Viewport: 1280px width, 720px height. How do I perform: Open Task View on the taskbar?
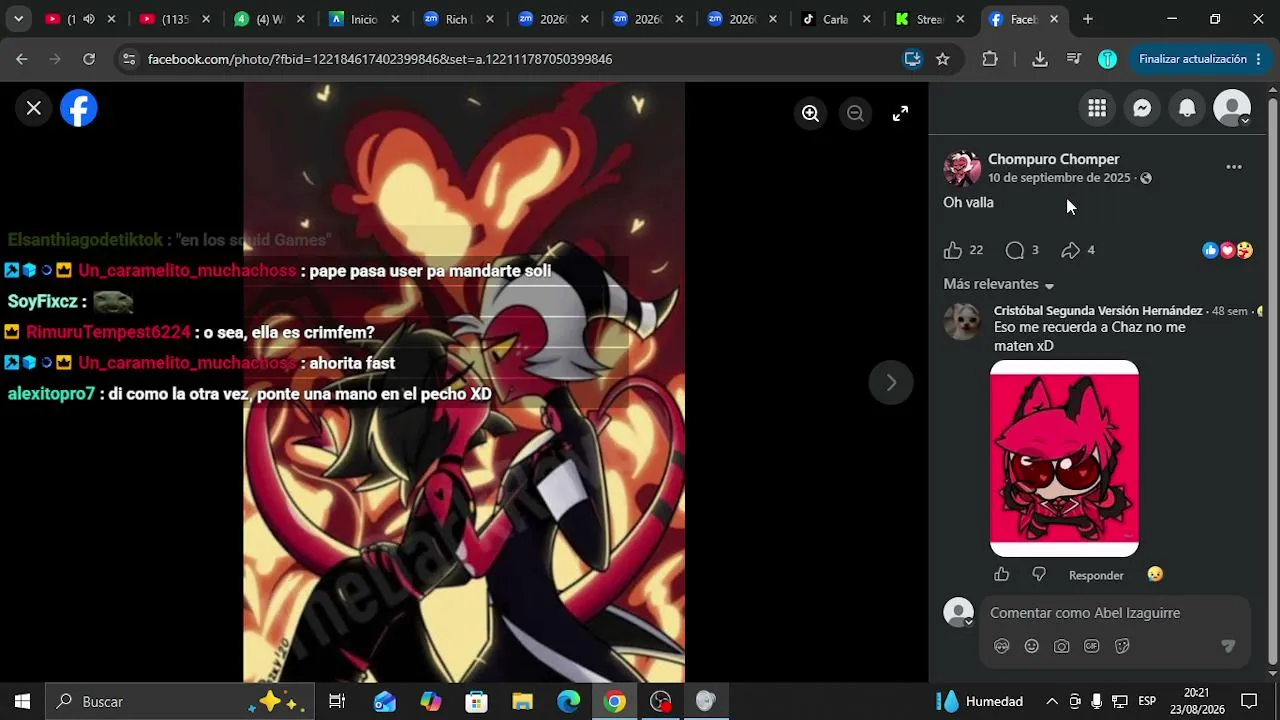[337, 702]
